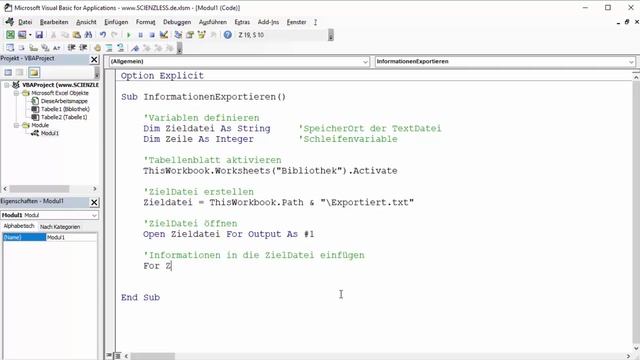
Task: Click the List Constants icon
Action: point(21,48)
